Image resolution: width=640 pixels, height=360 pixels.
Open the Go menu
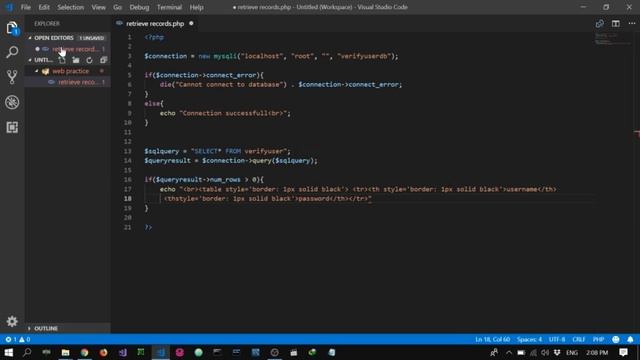pyautogui.click(x=118, y=7)
